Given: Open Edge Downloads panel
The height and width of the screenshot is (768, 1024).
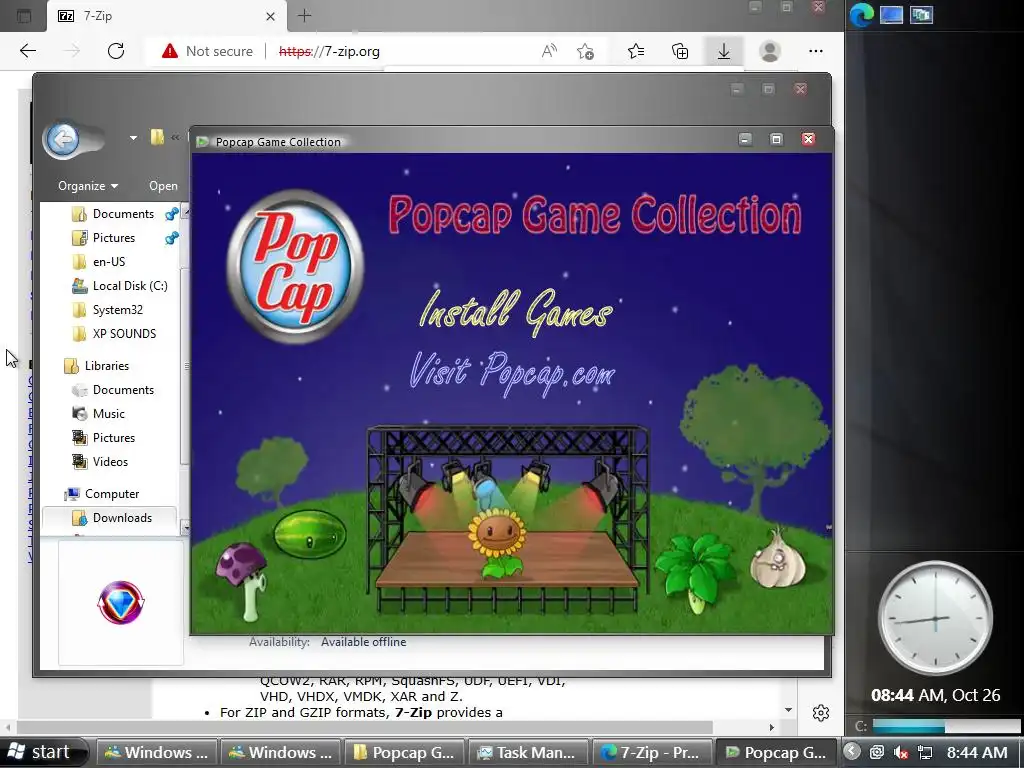Looking at the screenshot, I should point(724,51).
